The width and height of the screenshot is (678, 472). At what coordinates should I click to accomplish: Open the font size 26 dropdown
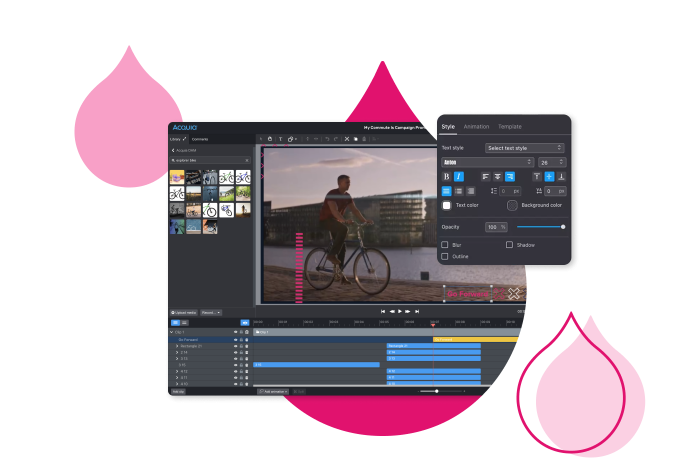[x=552, y=162]
